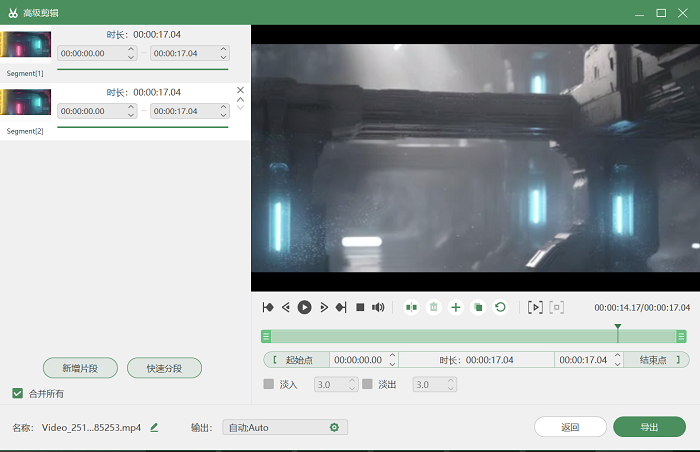
Task: Jump to the start of video
Action: [268, 307]
